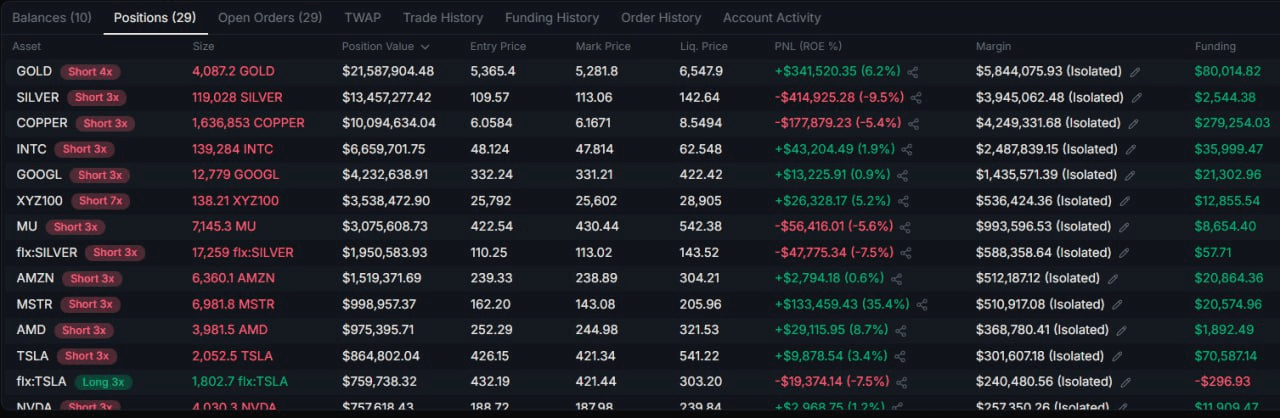Viewport: 1280px width, 418px height.
Task: Click the flx:TSLA asset link
Action: point(40,381)
